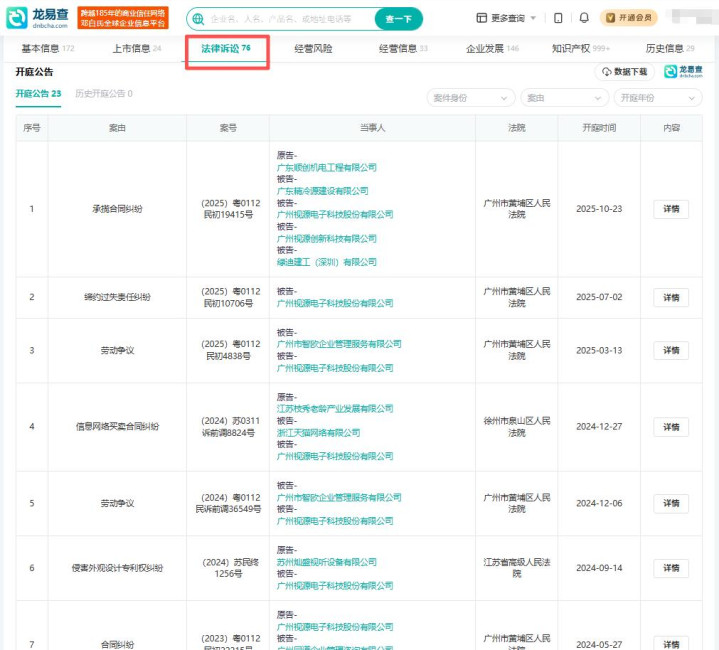Viewport: 719px width, 650px height.
Task: Open the 广东顺创机电工程有限公司 link
Action: (326, 167)
